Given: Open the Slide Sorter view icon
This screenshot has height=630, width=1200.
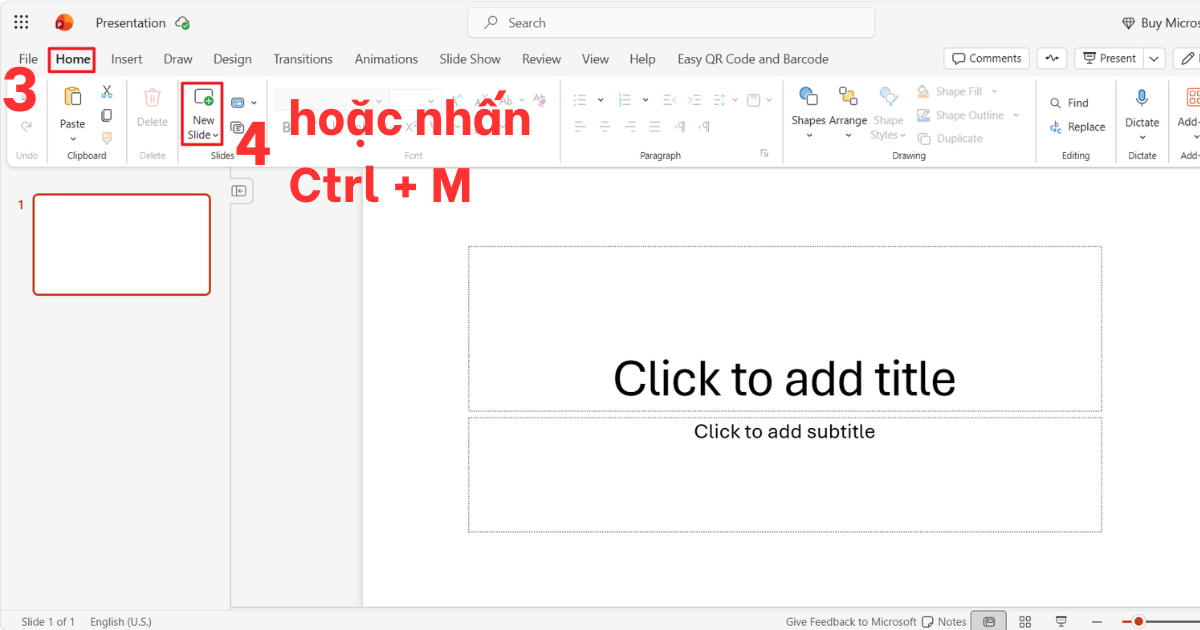Looking at the screenshot, I should tap(1025, 621).
